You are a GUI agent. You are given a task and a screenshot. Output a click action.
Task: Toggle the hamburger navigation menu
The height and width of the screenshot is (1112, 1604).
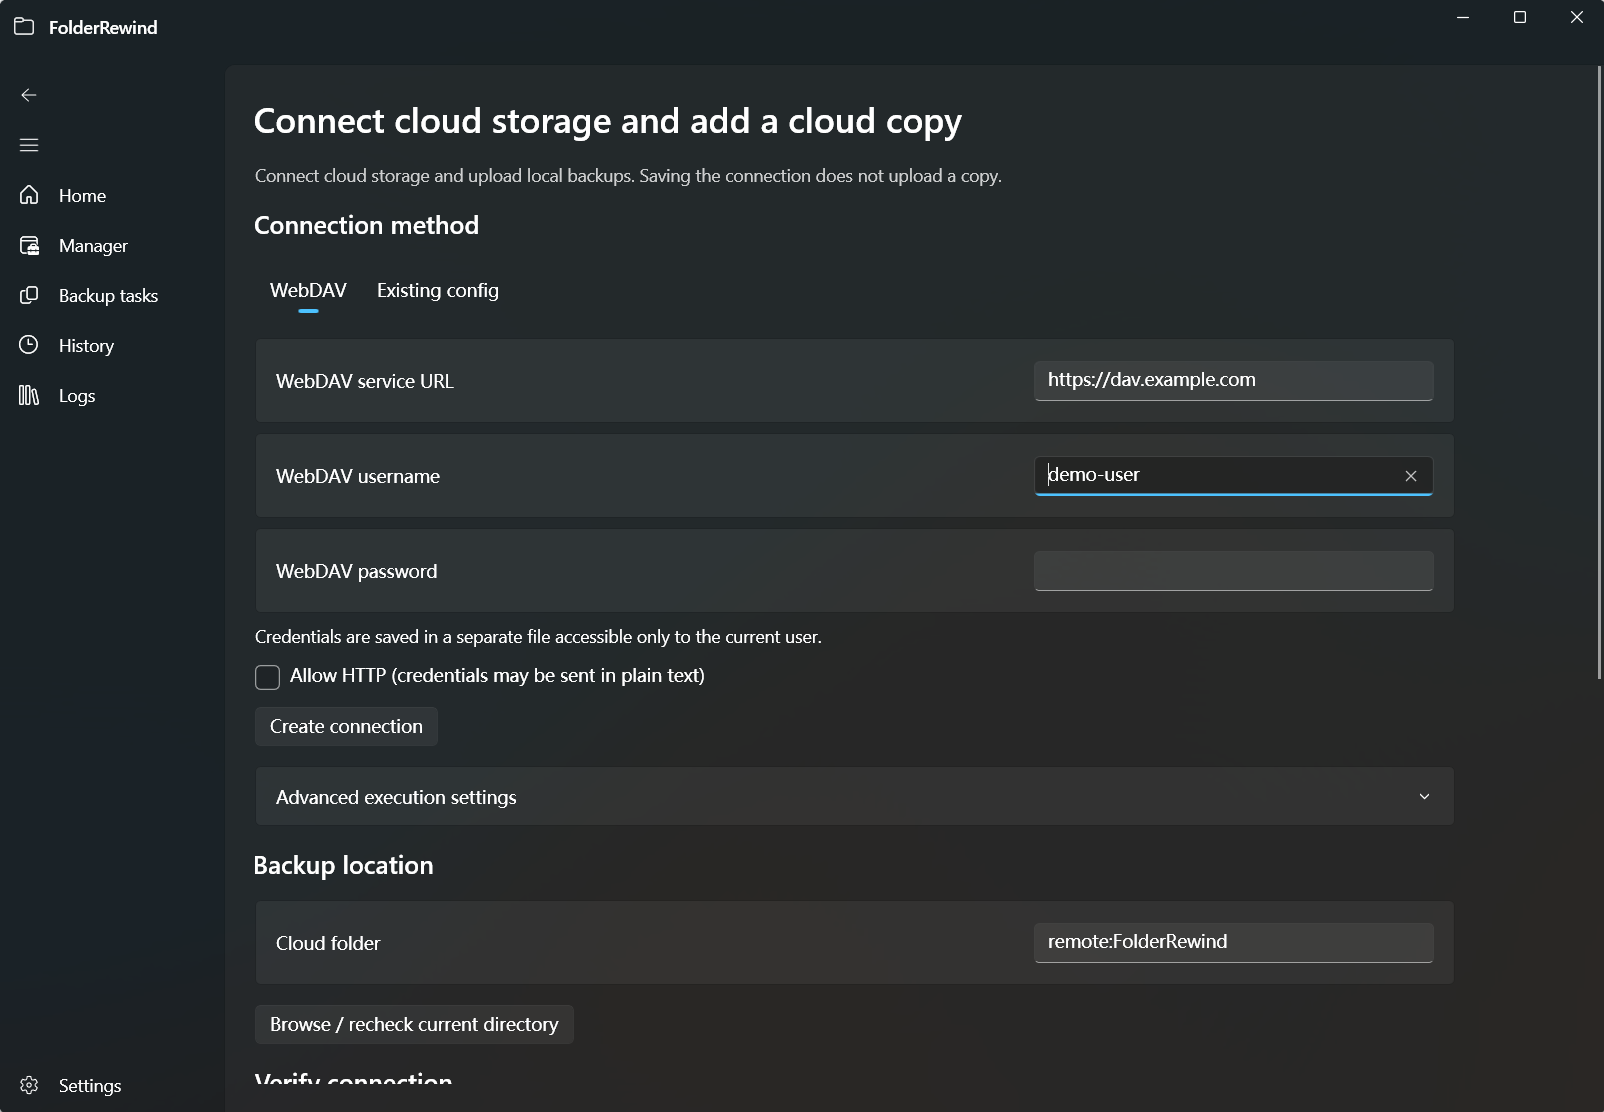pyautogui.click(x=29, y=145)
